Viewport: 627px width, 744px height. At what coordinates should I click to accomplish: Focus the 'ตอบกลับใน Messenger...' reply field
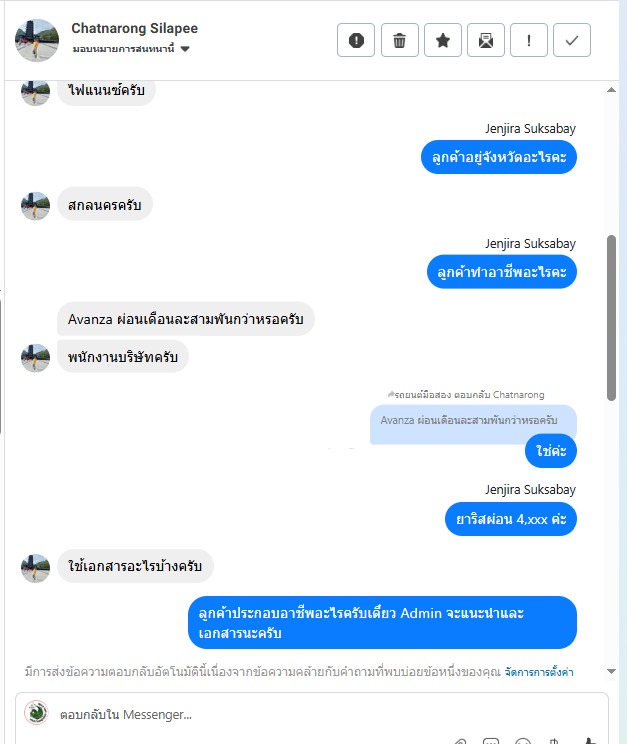pyautogui.click(x=311, y=715)
